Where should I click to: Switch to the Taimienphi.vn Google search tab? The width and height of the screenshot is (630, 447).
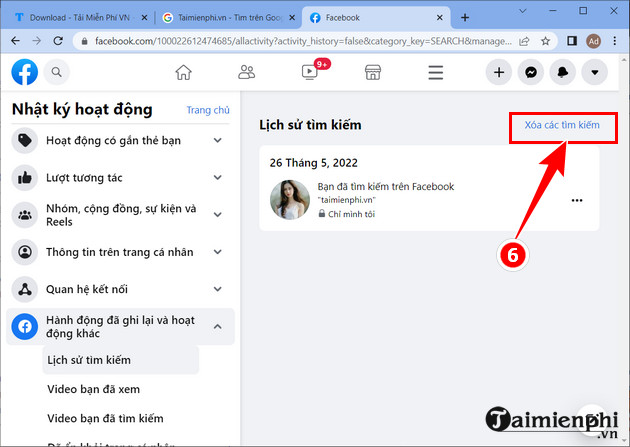coord(228,18)
